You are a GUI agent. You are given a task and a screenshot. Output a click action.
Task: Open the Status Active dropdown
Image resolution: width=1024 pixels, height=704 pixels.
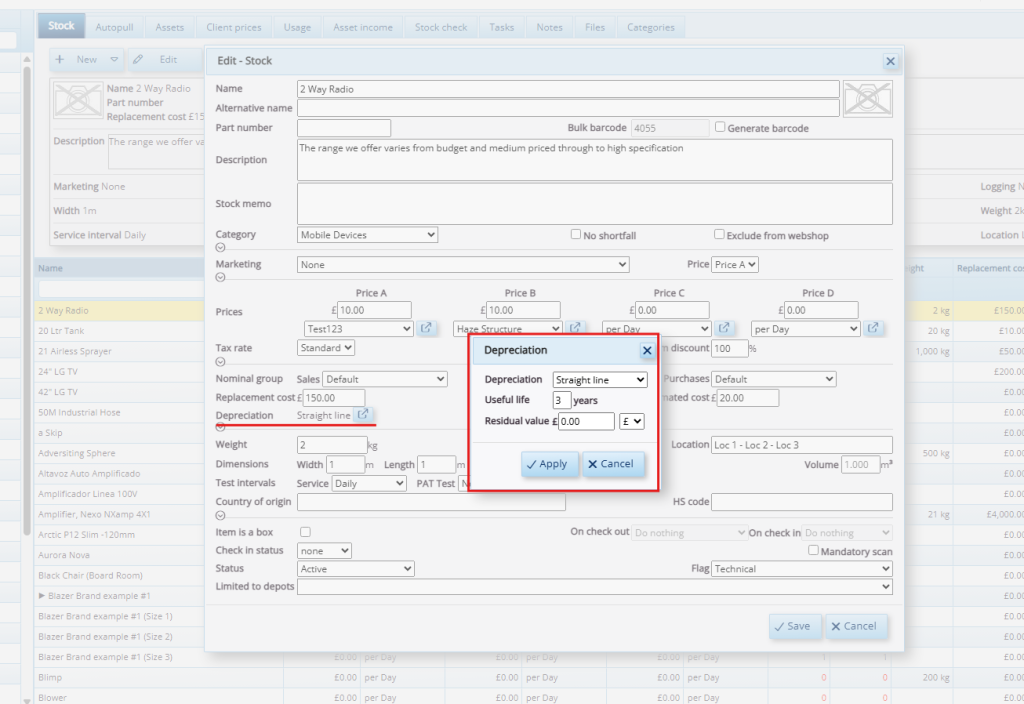[x=355, y=569]
